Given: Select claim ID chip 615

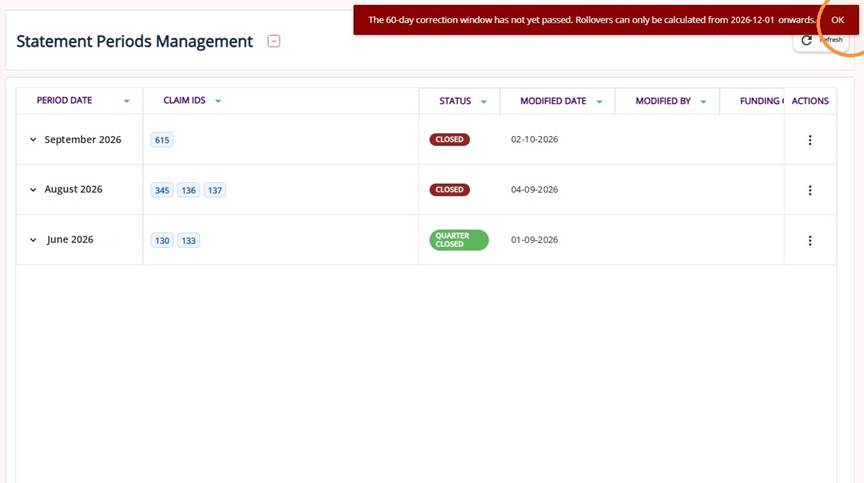Looking at the screenshot, I should [x=162, y=140].
